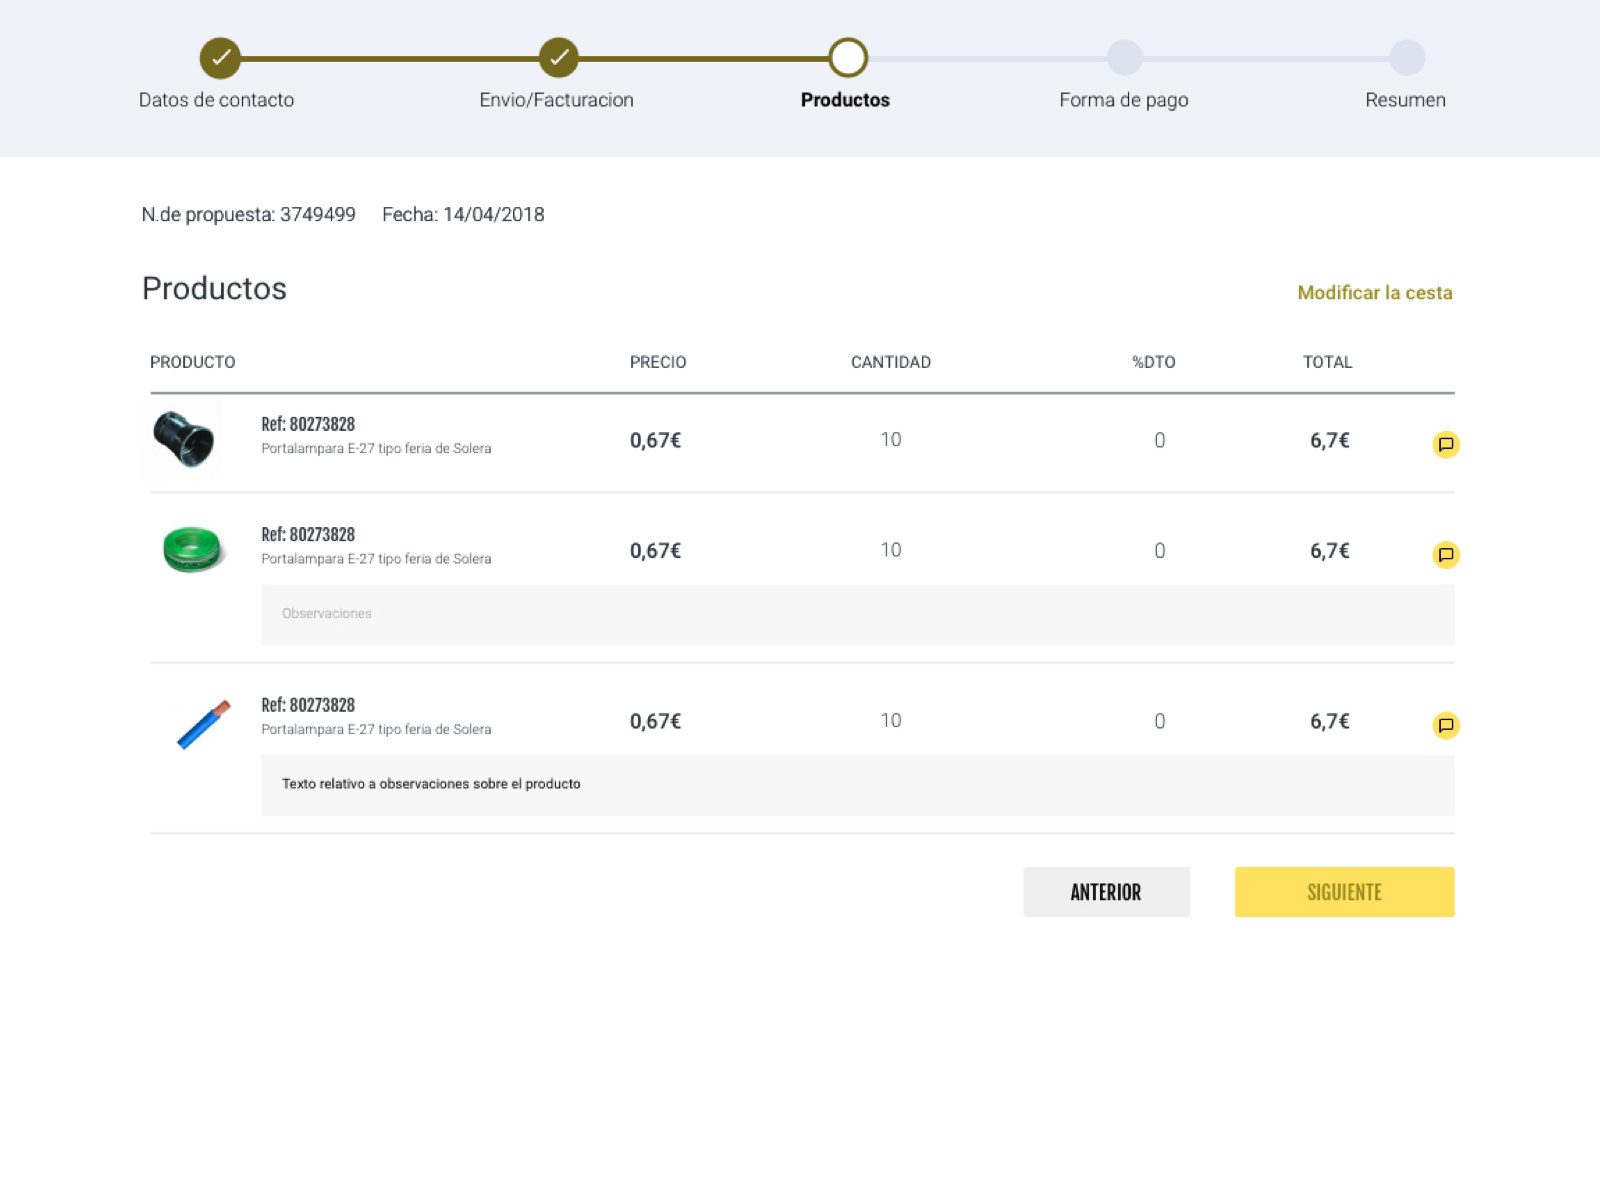Click the Observaciones input field
The width and height of the screenshot is (1600, 1200).
856,614
